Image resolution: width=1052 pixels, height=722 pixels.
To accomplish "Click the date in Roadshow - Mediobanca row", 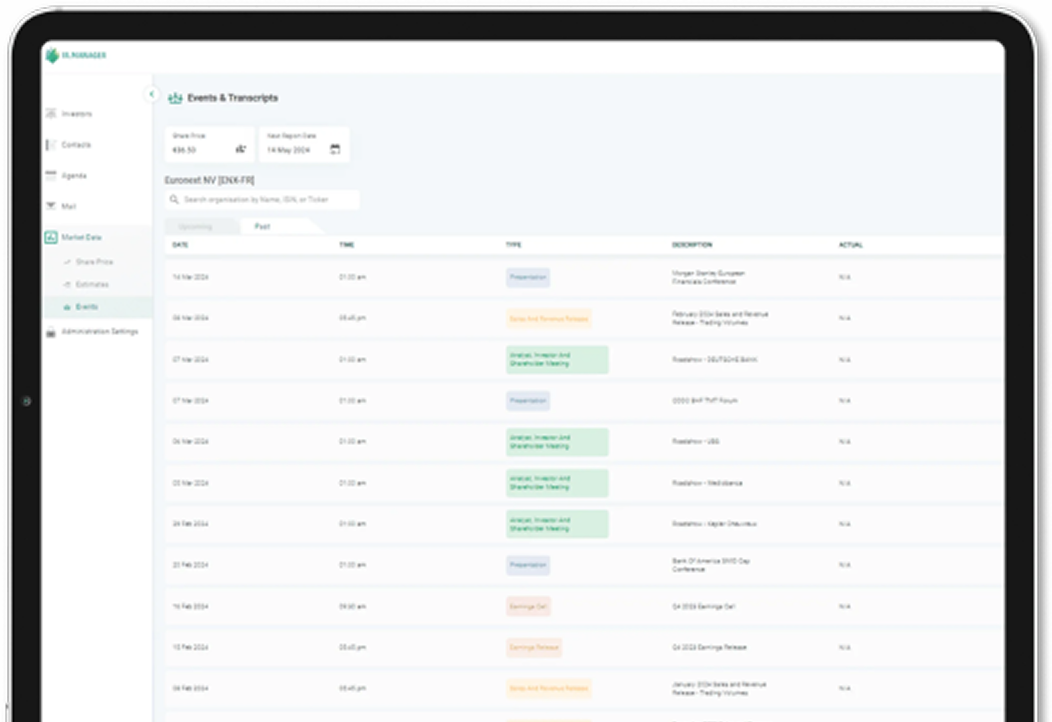I will point(191,483).
